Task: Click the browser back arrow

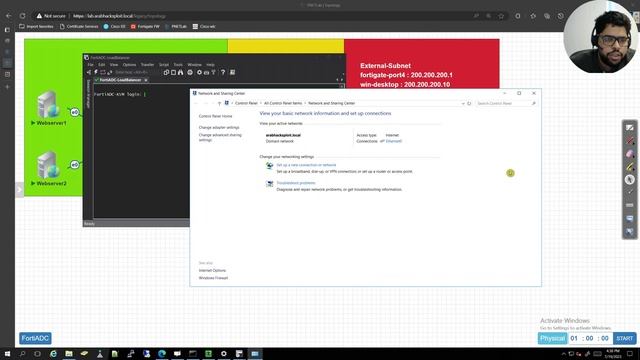Action: (9, 16)
